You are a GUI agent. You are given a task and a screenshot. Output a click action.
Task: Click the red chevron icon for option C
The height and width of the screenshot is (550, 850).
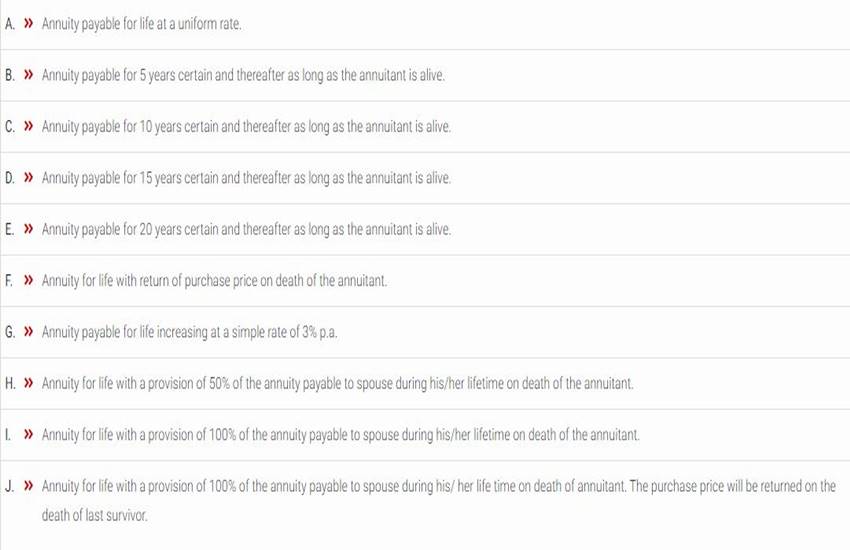(28, 127)
